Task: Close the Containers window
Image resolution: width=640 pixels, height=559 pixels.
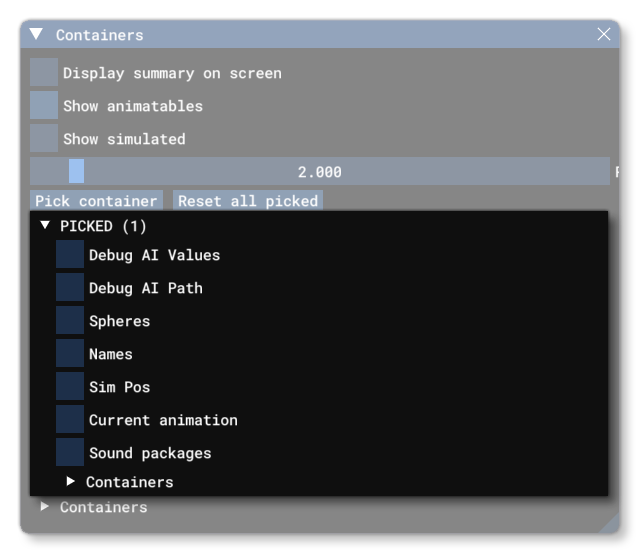Action: click(x=604, y=34)
